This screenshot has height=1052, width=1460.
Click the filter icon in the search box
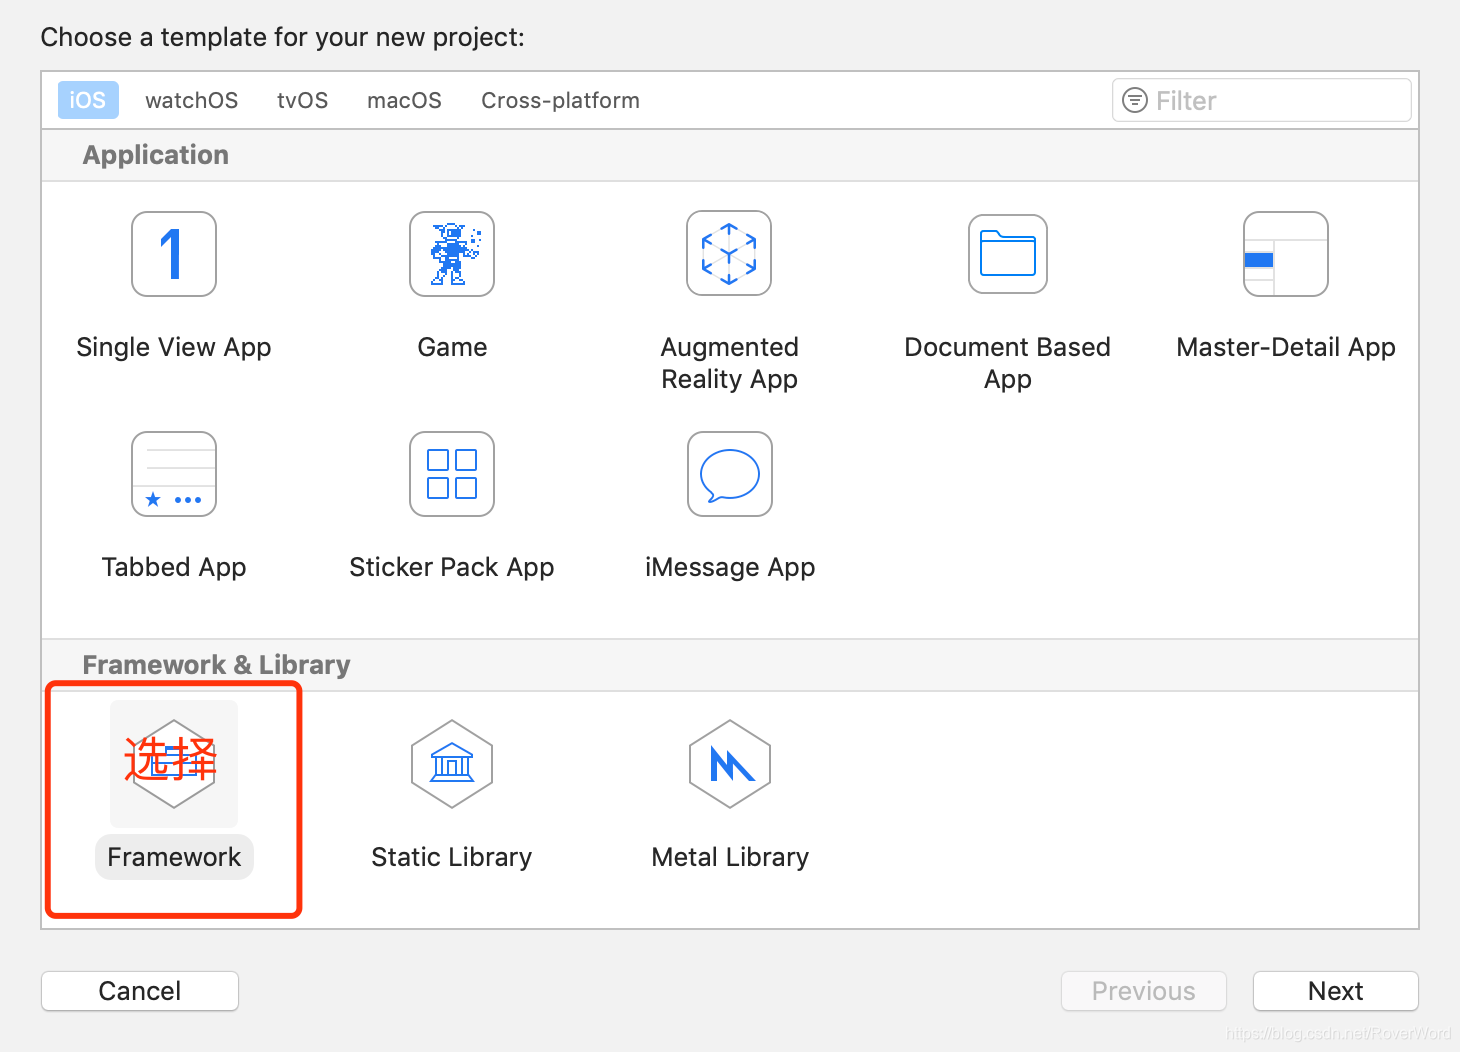[x=1135, y=100]
